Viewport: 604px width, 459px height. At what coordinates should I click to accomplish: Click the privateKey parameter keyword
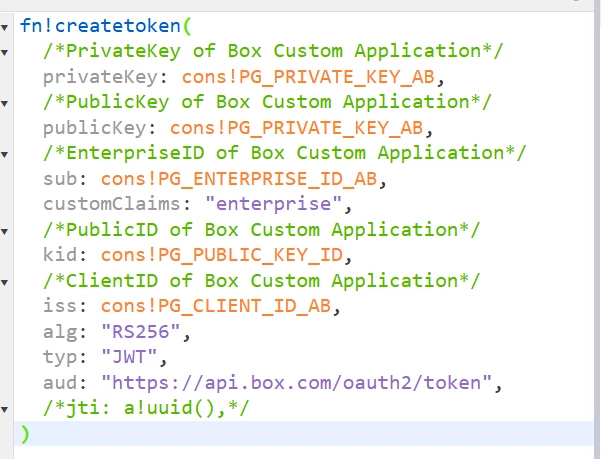(100, 77)
